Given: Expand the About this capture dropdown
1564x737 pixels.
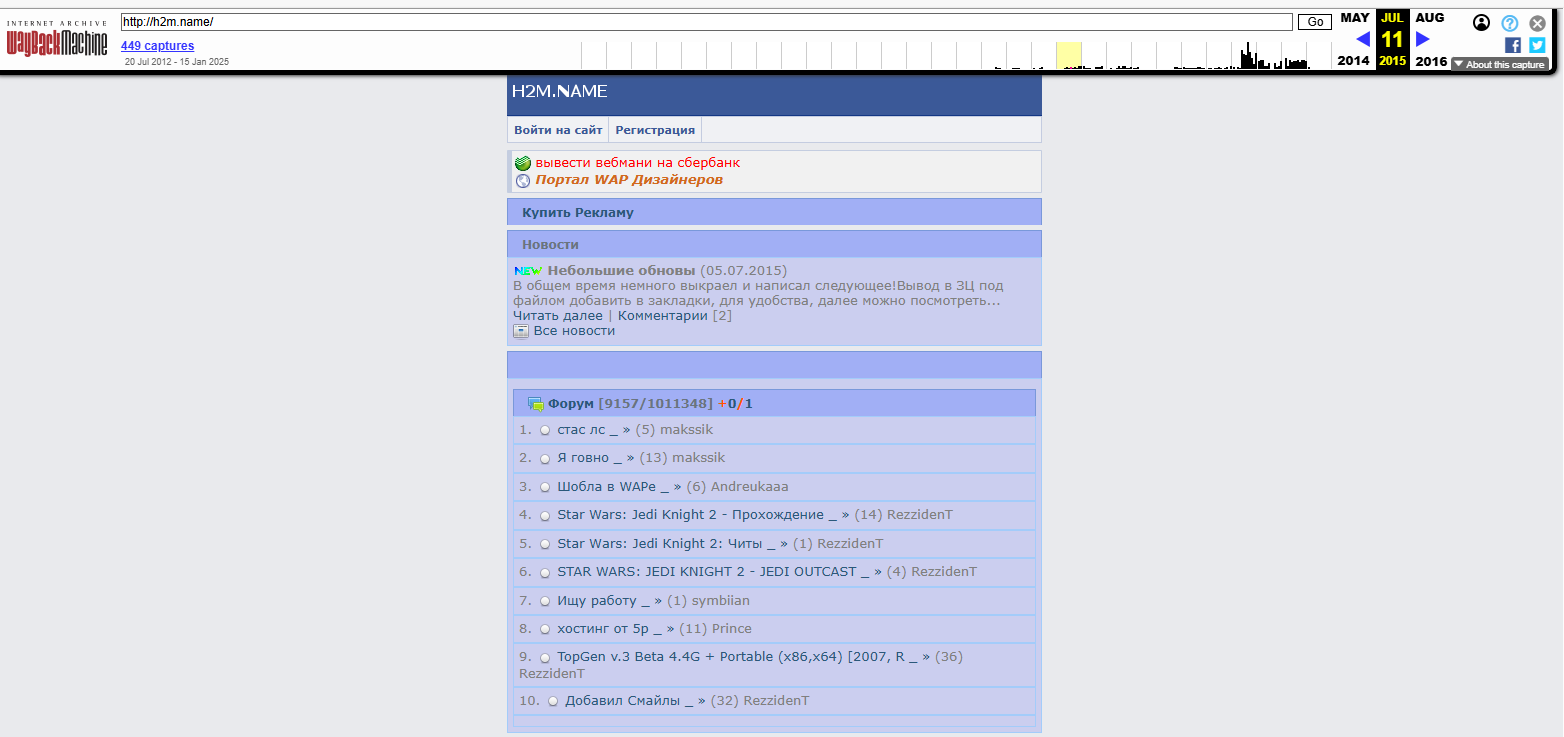Looking at the screenshot, I should (1499, 65).
